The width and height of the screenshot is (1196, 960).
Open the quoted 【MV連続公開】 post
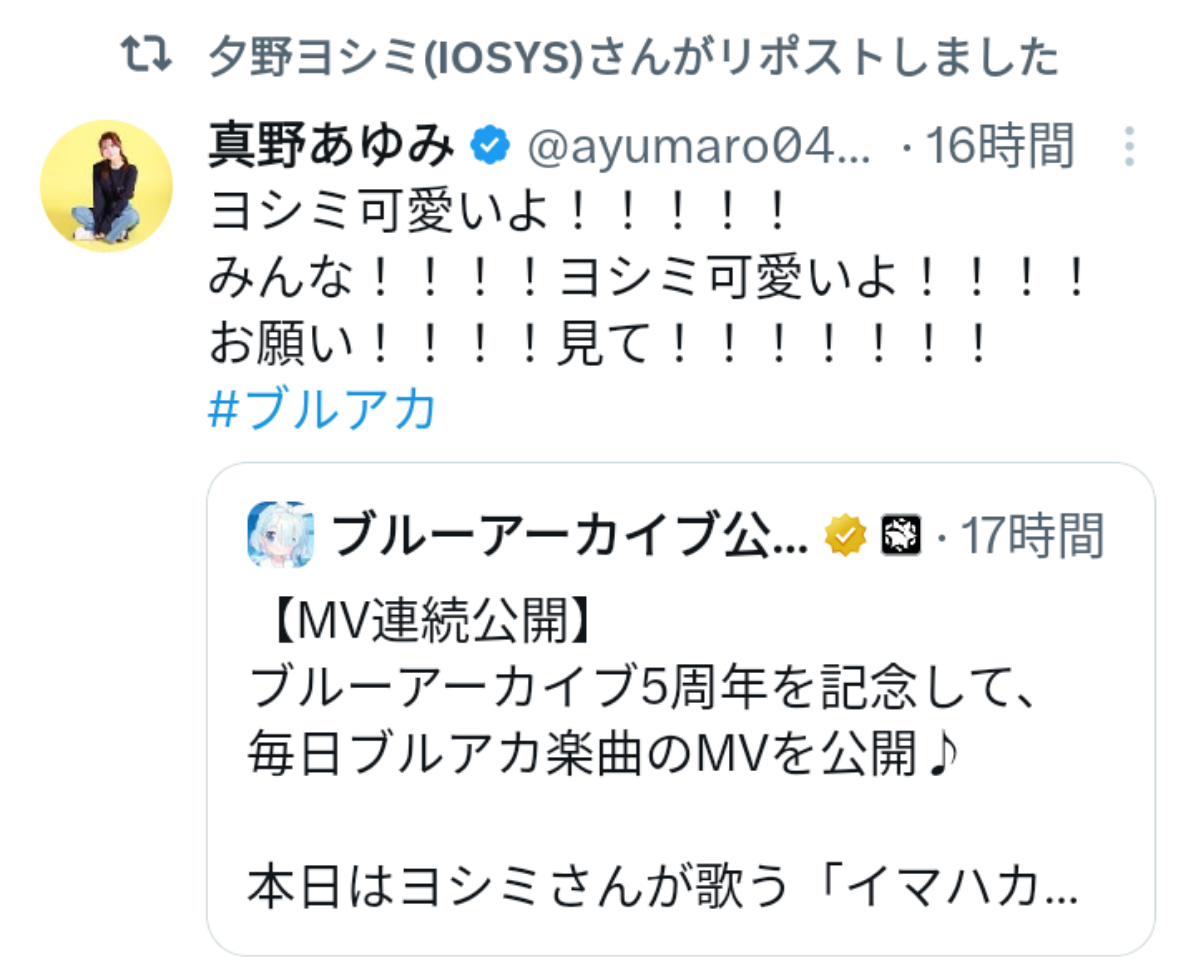(680, 709)
